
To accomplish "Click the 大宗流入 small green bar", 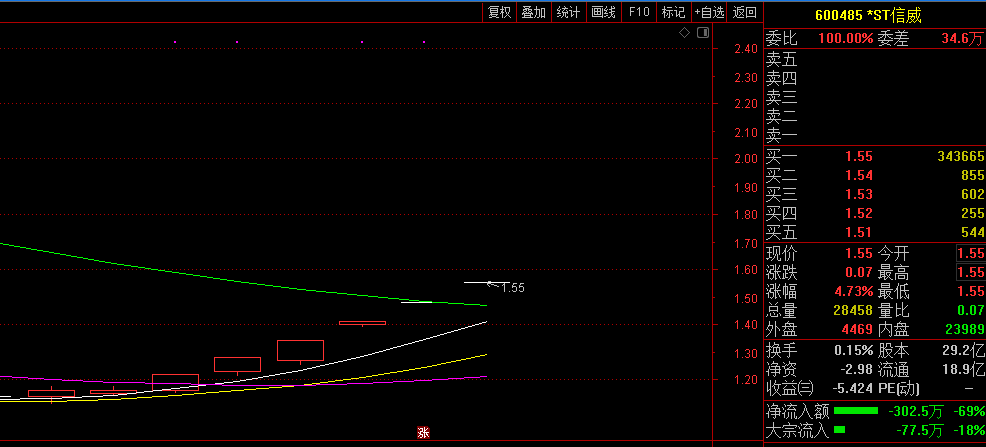I will [839, 430].
